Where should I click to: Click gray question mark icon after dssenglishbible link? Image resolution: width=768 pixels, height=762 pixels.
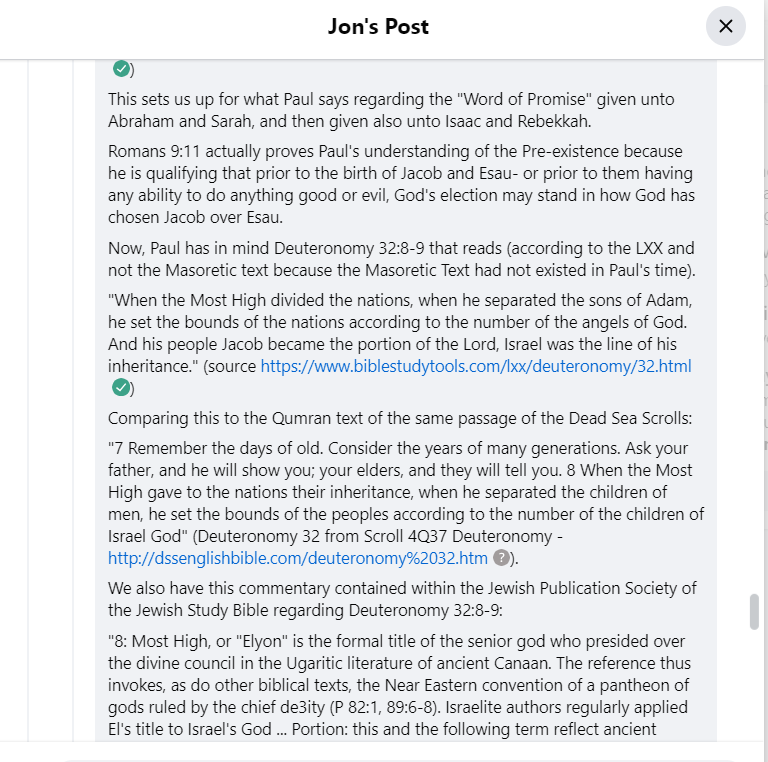[x=501, y=557]
